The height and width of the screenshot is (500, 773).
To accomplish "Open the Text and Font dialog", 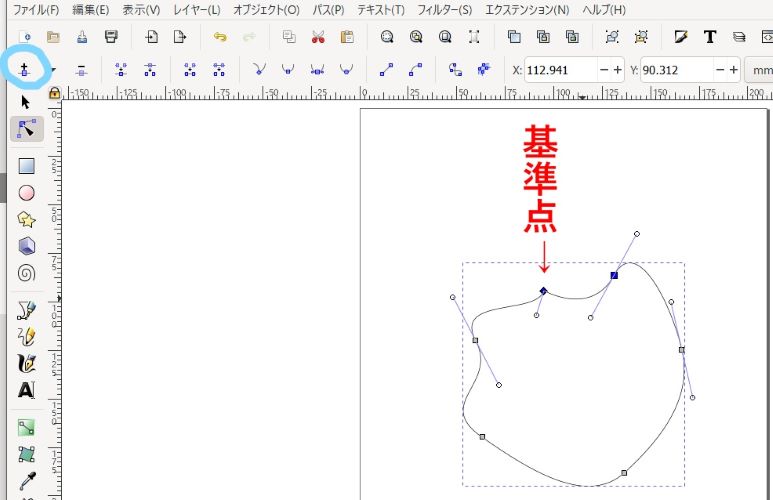I will (x=710, y=36).
